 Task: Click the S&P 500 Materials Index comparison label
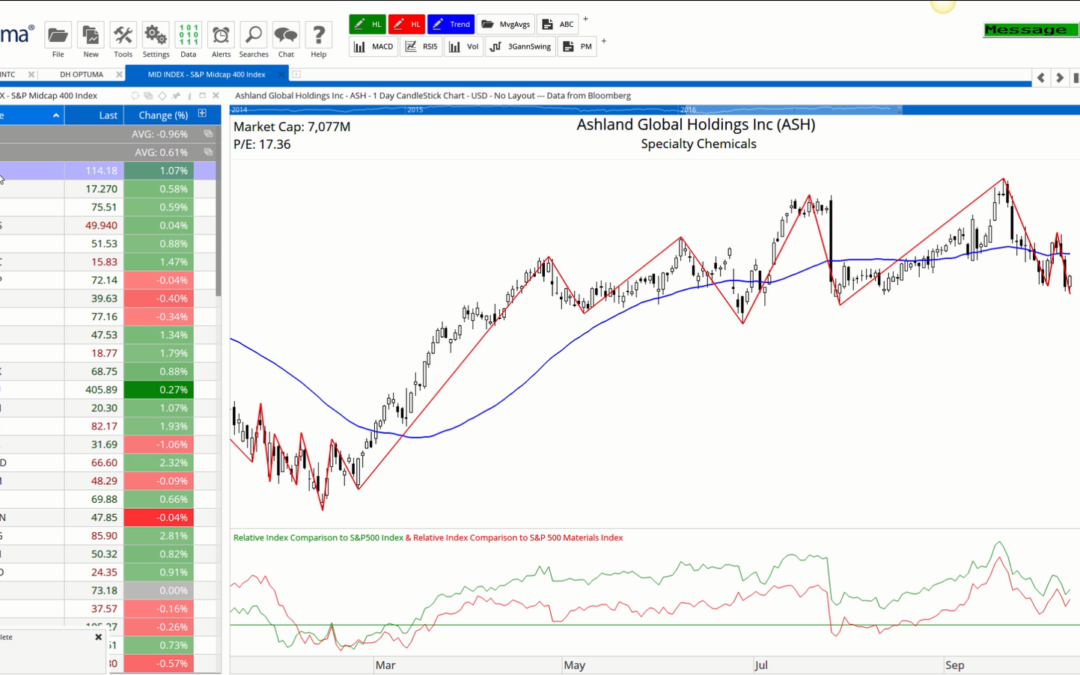tap(518, 537)
